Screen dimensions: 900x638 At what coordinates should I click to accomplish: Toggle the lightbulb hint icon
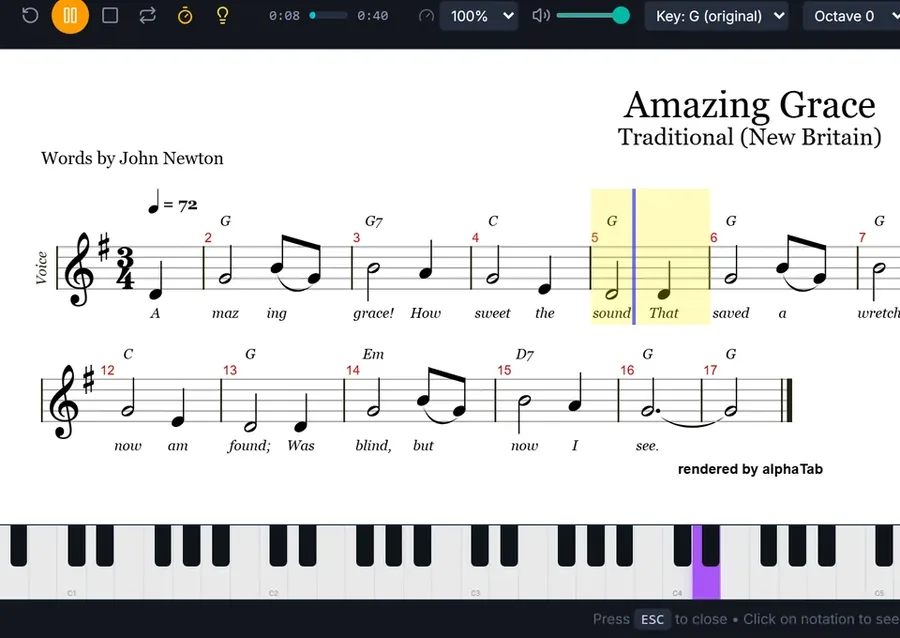tap(223, 15)
